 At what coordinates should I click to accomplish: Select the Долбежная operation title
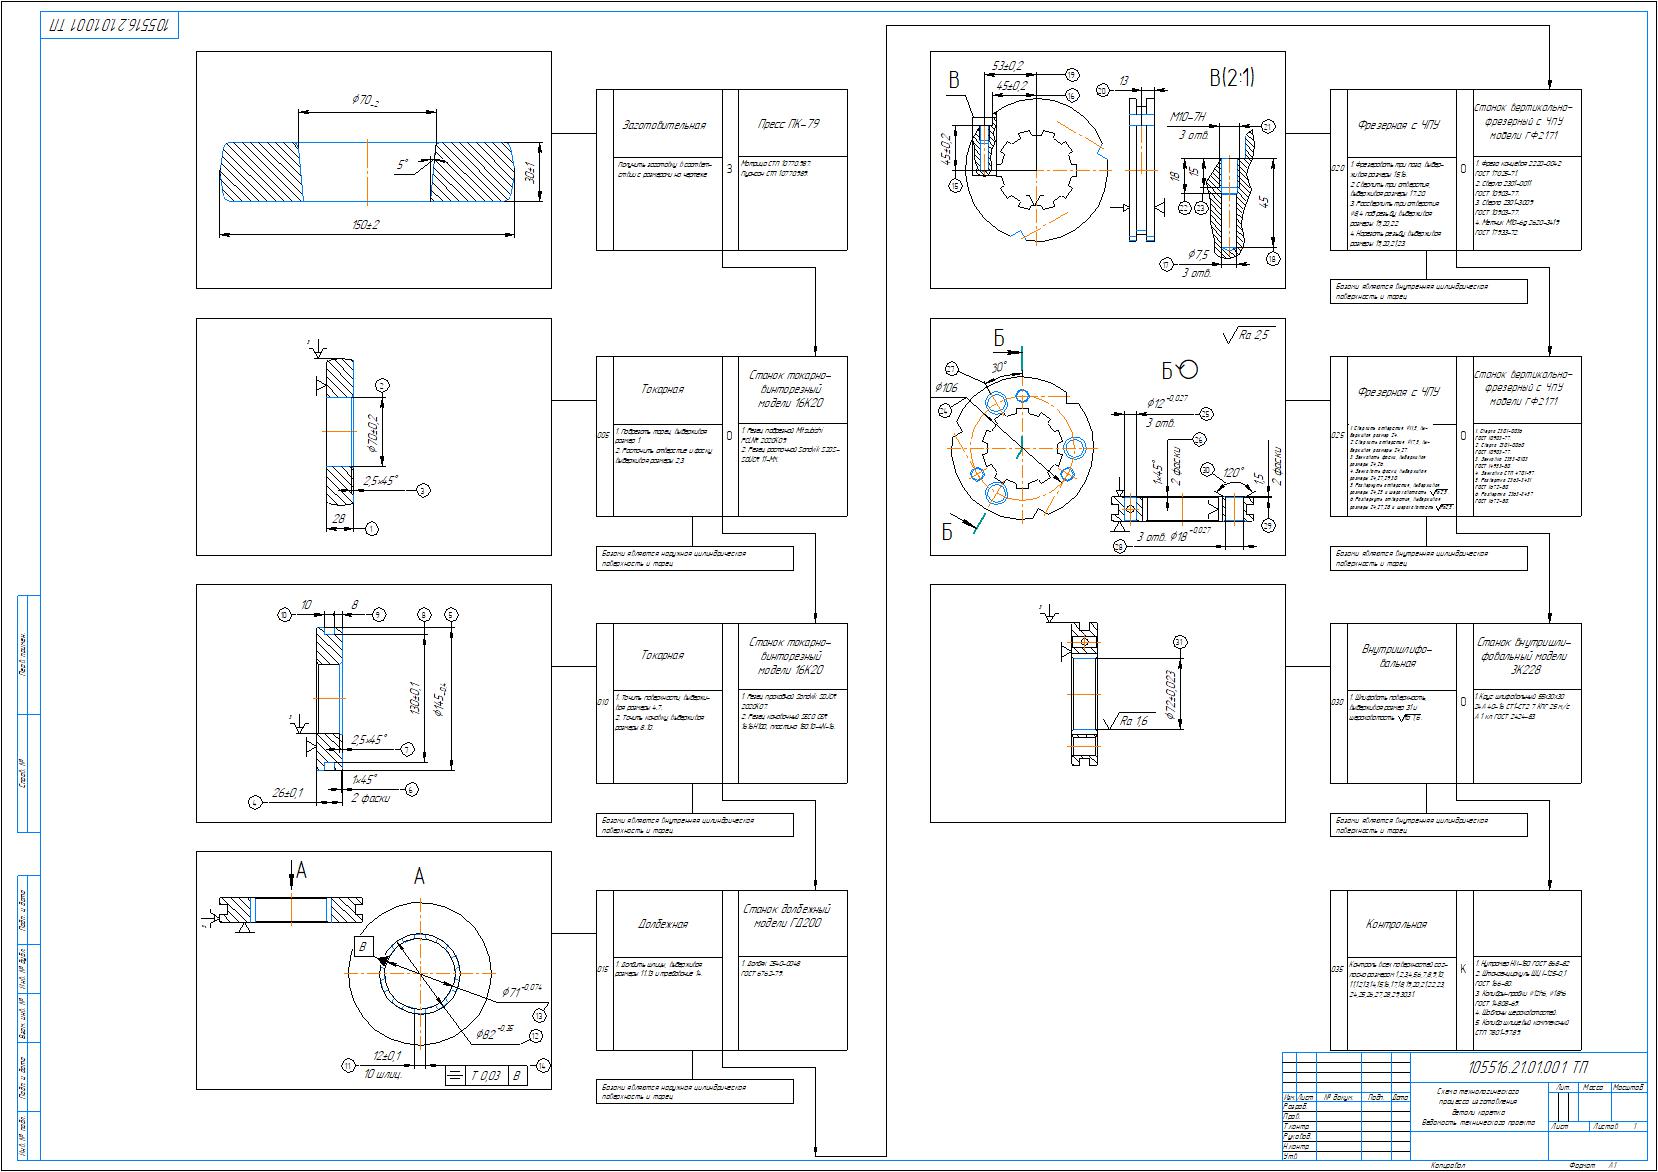[x=664, y=924]
